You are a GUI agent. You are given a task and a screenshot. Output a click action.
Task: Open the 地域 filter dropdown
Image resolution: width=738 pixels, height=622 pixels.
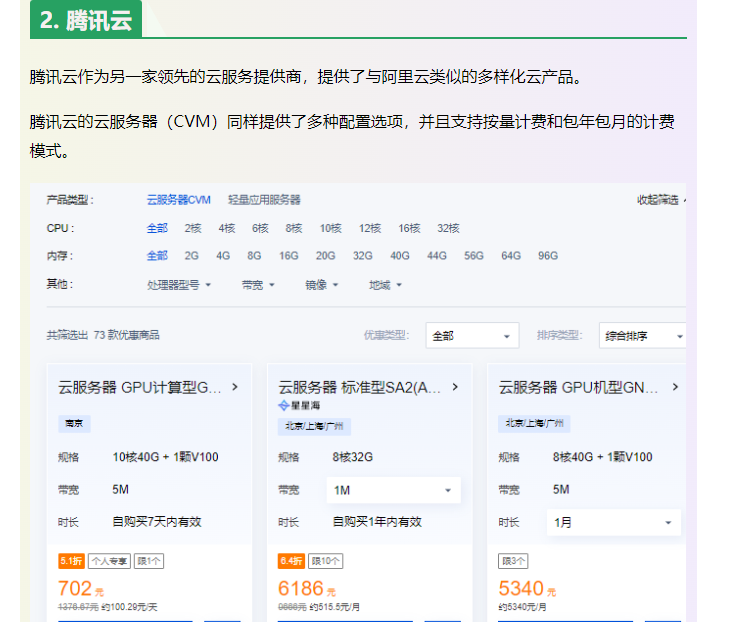[385, 285]
